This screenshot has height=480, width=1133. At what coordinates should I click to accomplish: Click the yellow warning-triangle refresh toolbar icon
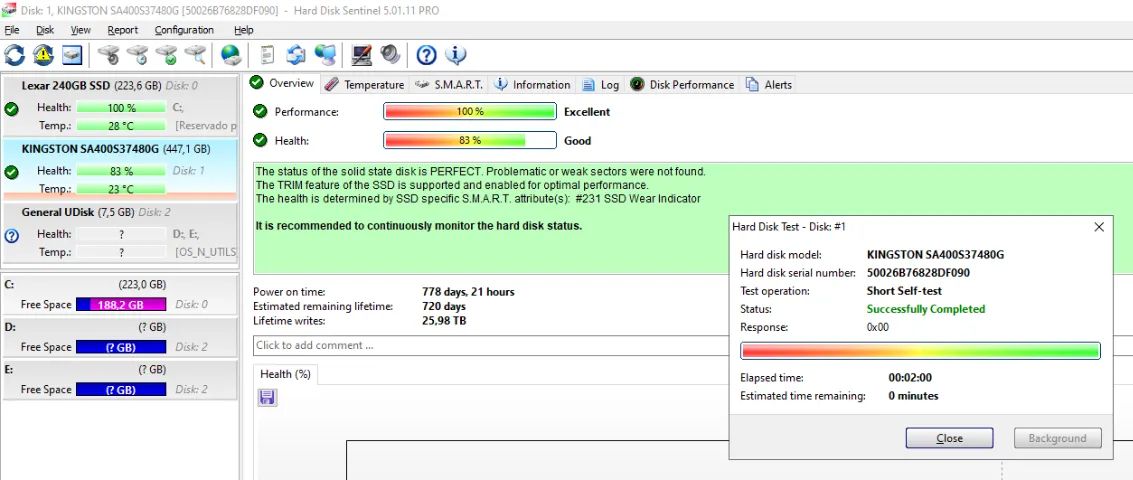tap(43, 55)
